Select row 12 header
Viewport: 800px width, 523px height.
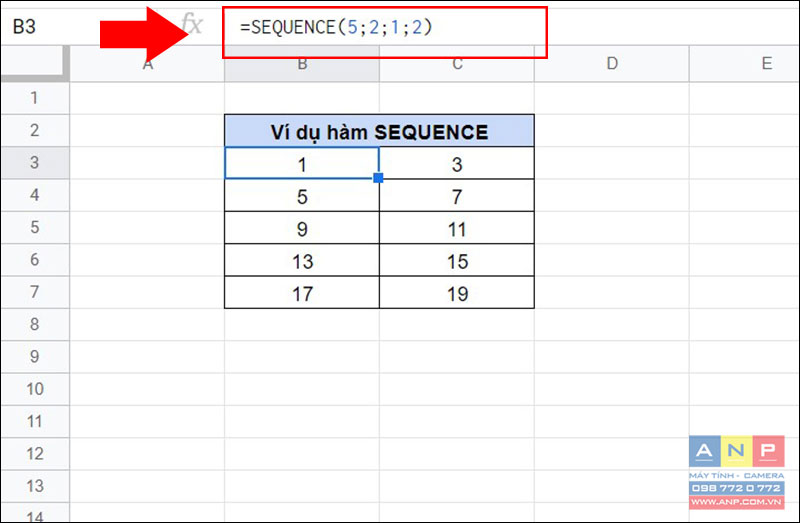click(34, 453)
